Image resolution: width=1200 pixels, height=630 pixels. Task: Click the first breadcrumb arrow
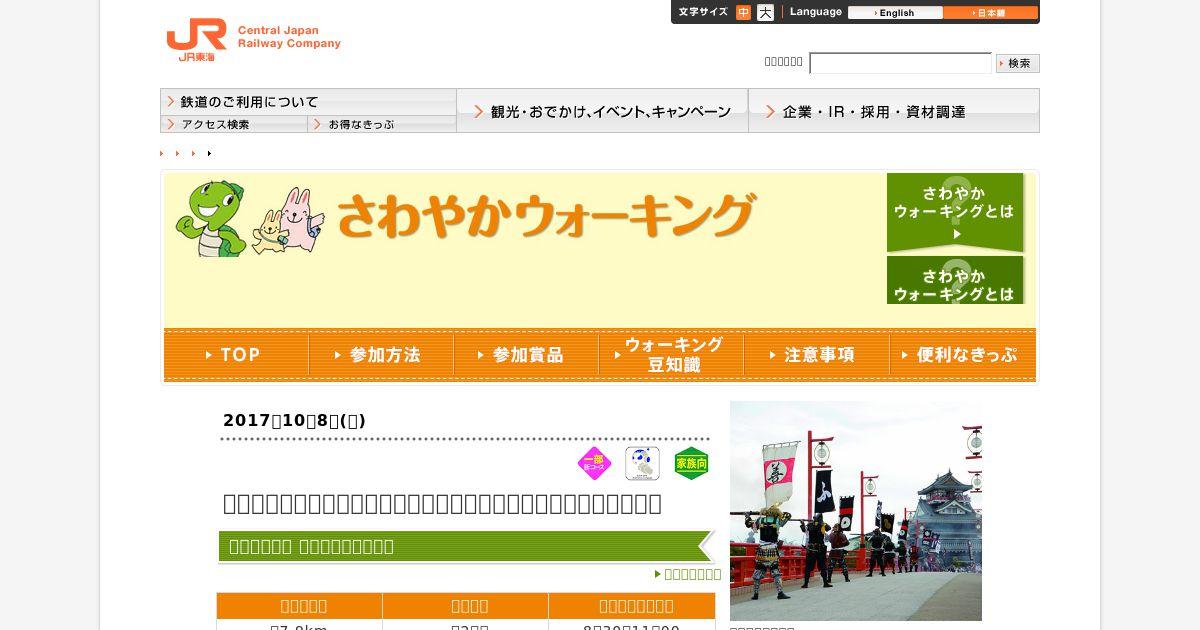point(161,153)
